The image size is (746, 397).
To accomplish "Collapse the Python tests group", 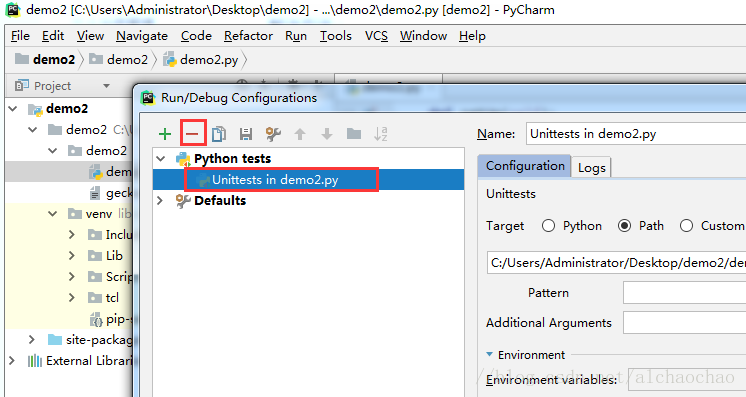I will point(161,159).
